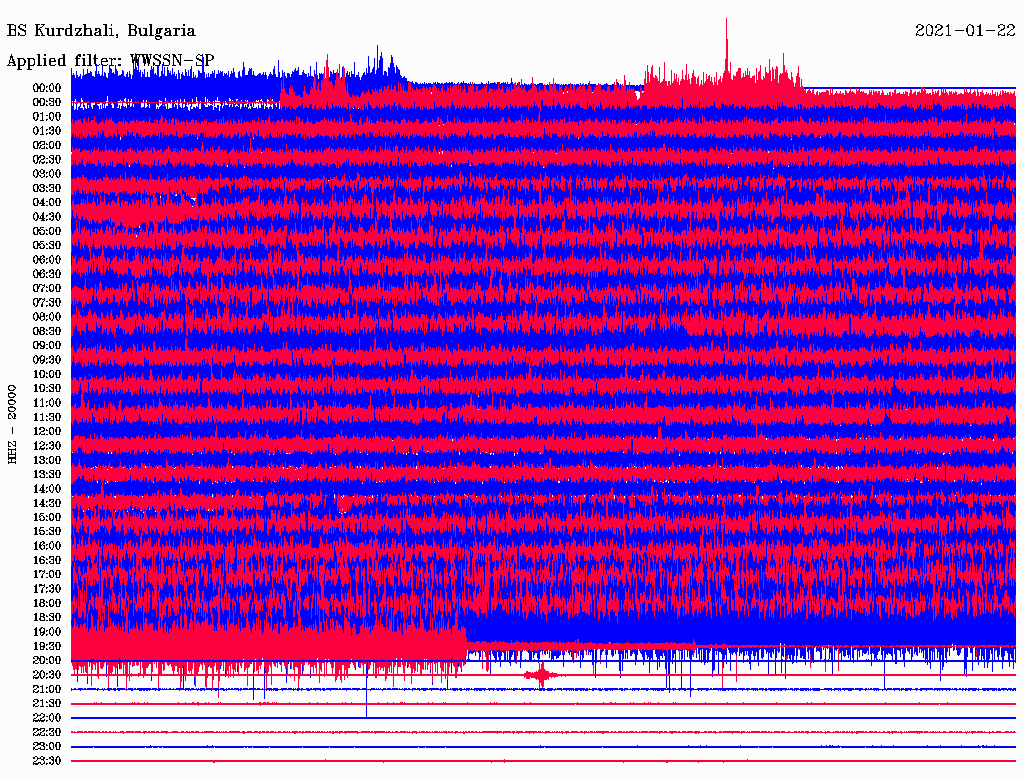Select the 18:00 time label
The image size is (1024, 780).
[x=47, y=603]
